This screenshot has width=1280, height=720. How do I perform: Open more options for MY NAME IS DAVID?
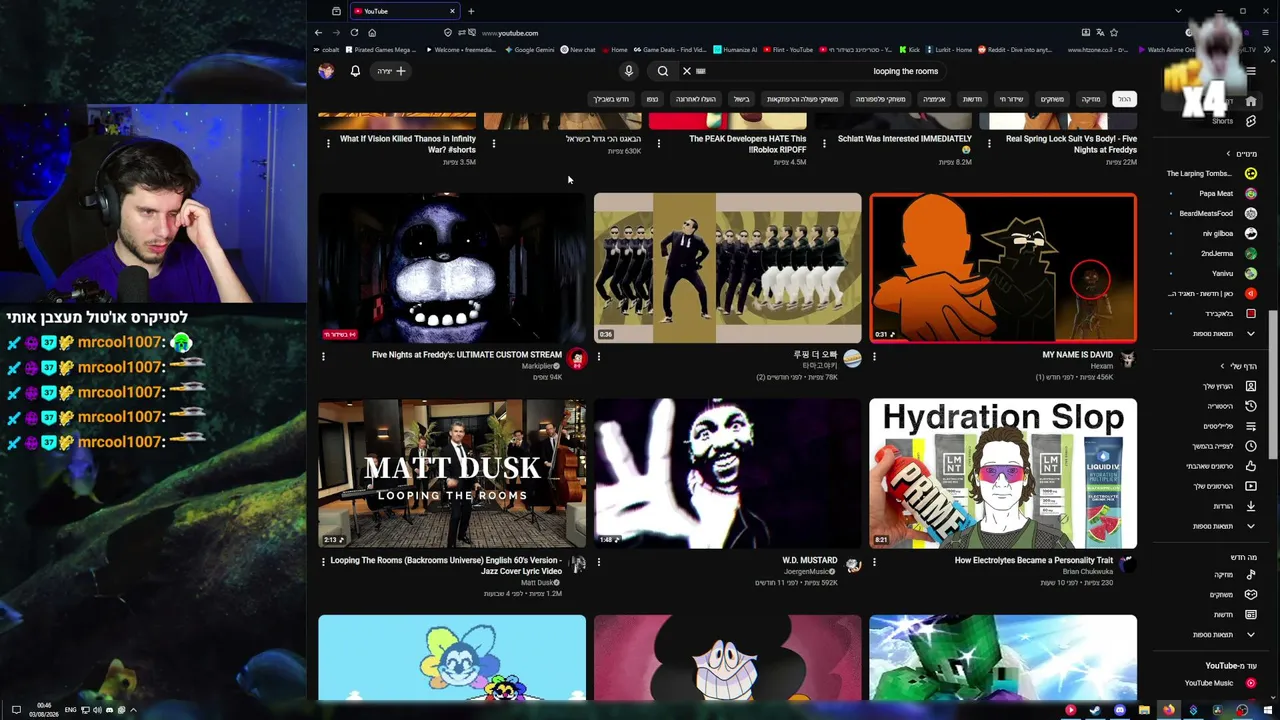click(874, 356)
